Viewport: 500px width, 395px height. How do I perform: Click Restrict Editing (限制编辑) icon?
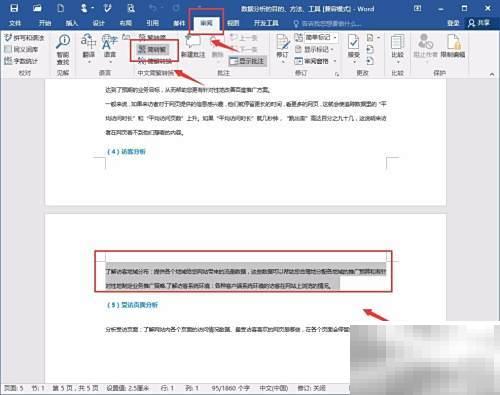pos(453,46)
